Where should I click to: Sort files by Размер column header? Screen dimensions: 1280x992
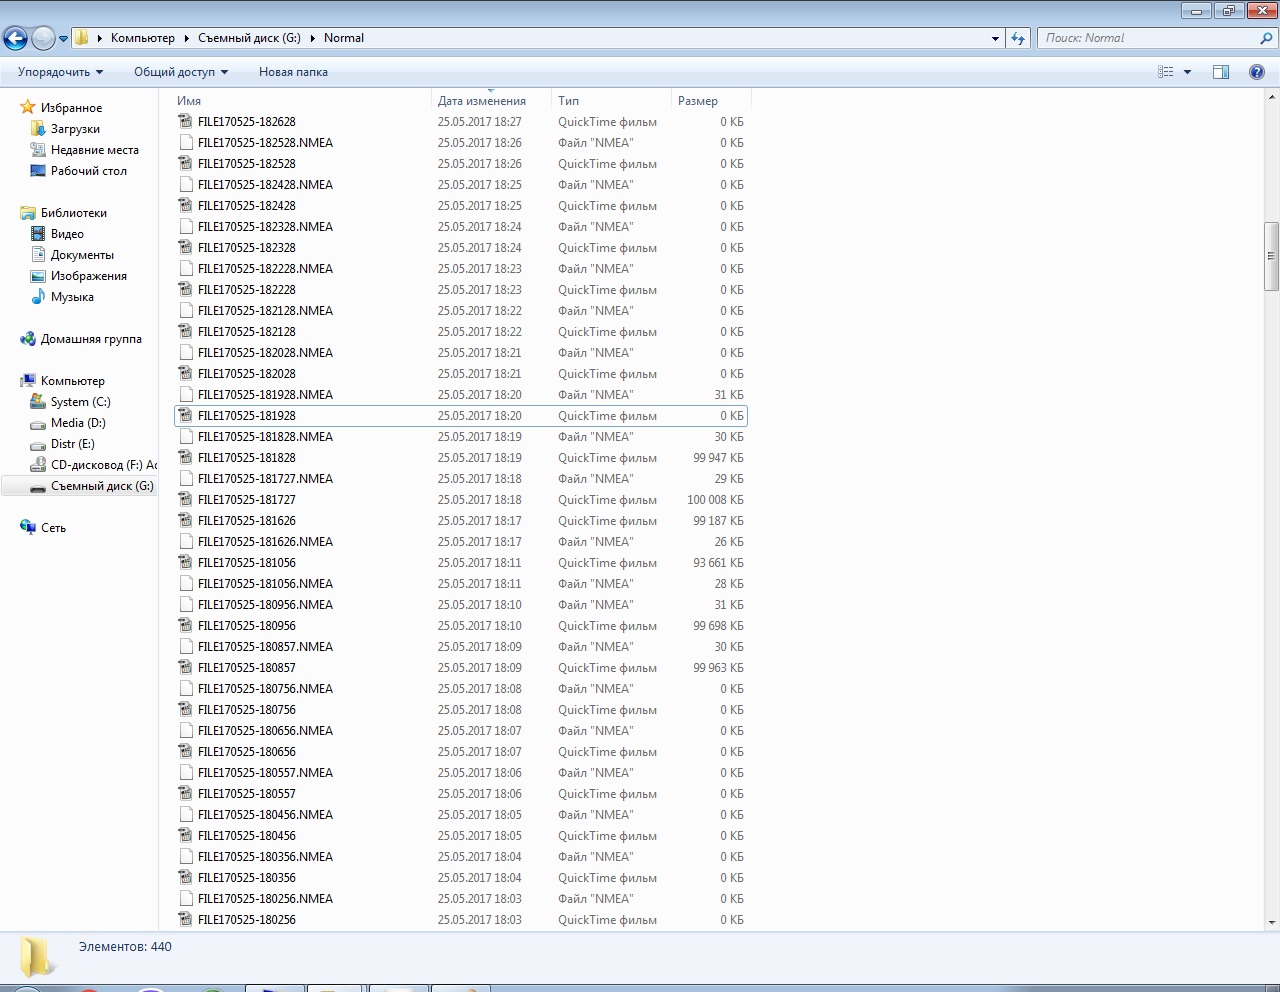(x=698, y=101)
